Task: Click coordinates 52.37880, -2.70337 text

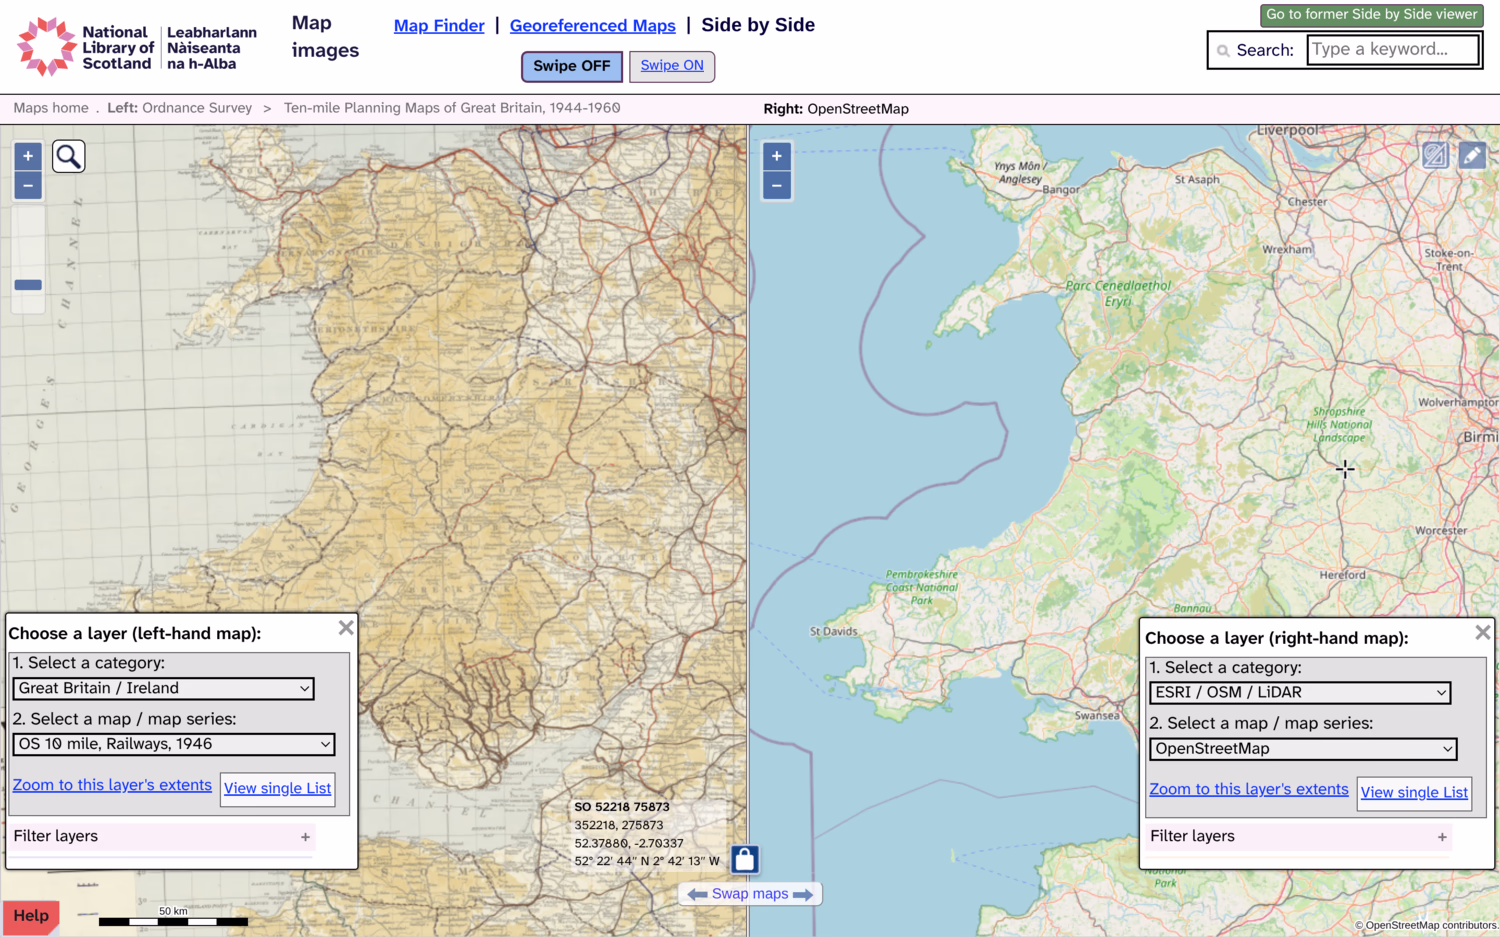Action: pyautogui.click(x=629, y=843)
